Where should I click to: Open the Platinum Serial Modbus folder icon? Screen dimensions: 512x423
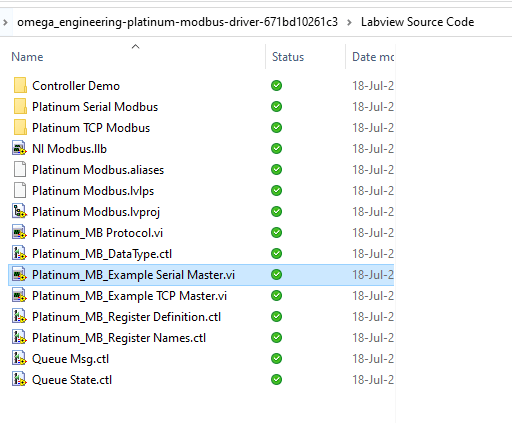click(20, 107)
